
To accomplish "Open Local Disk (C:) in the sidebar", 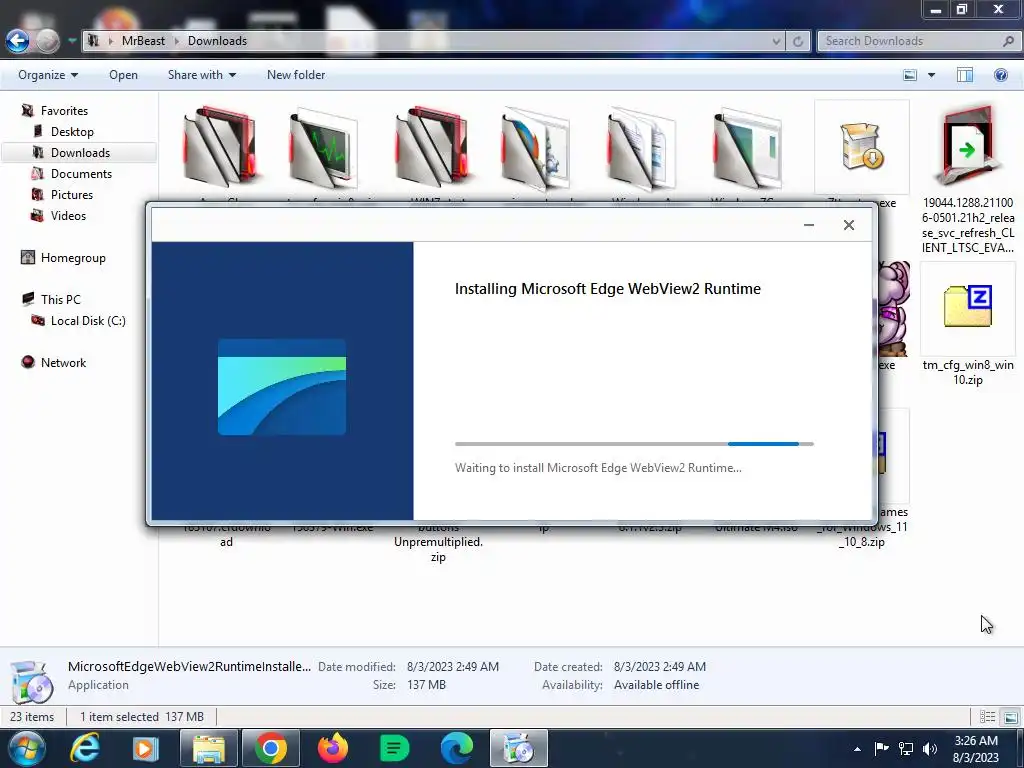I will tap(88, 321).
